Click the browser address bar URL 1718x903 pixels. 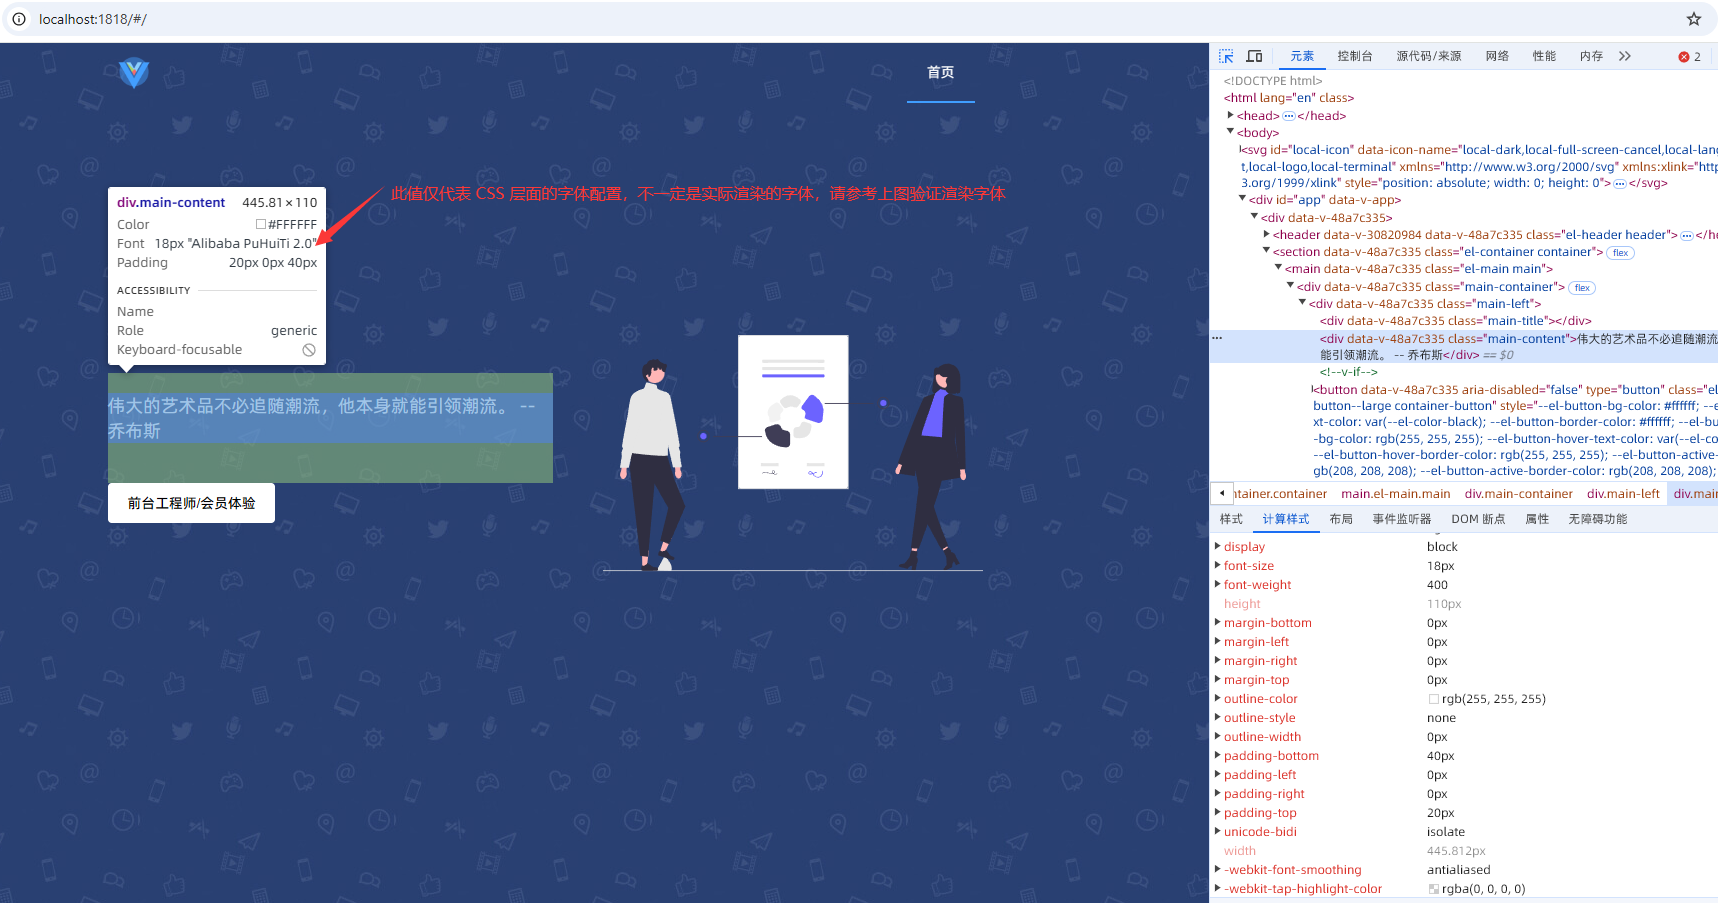pos(93,19)
